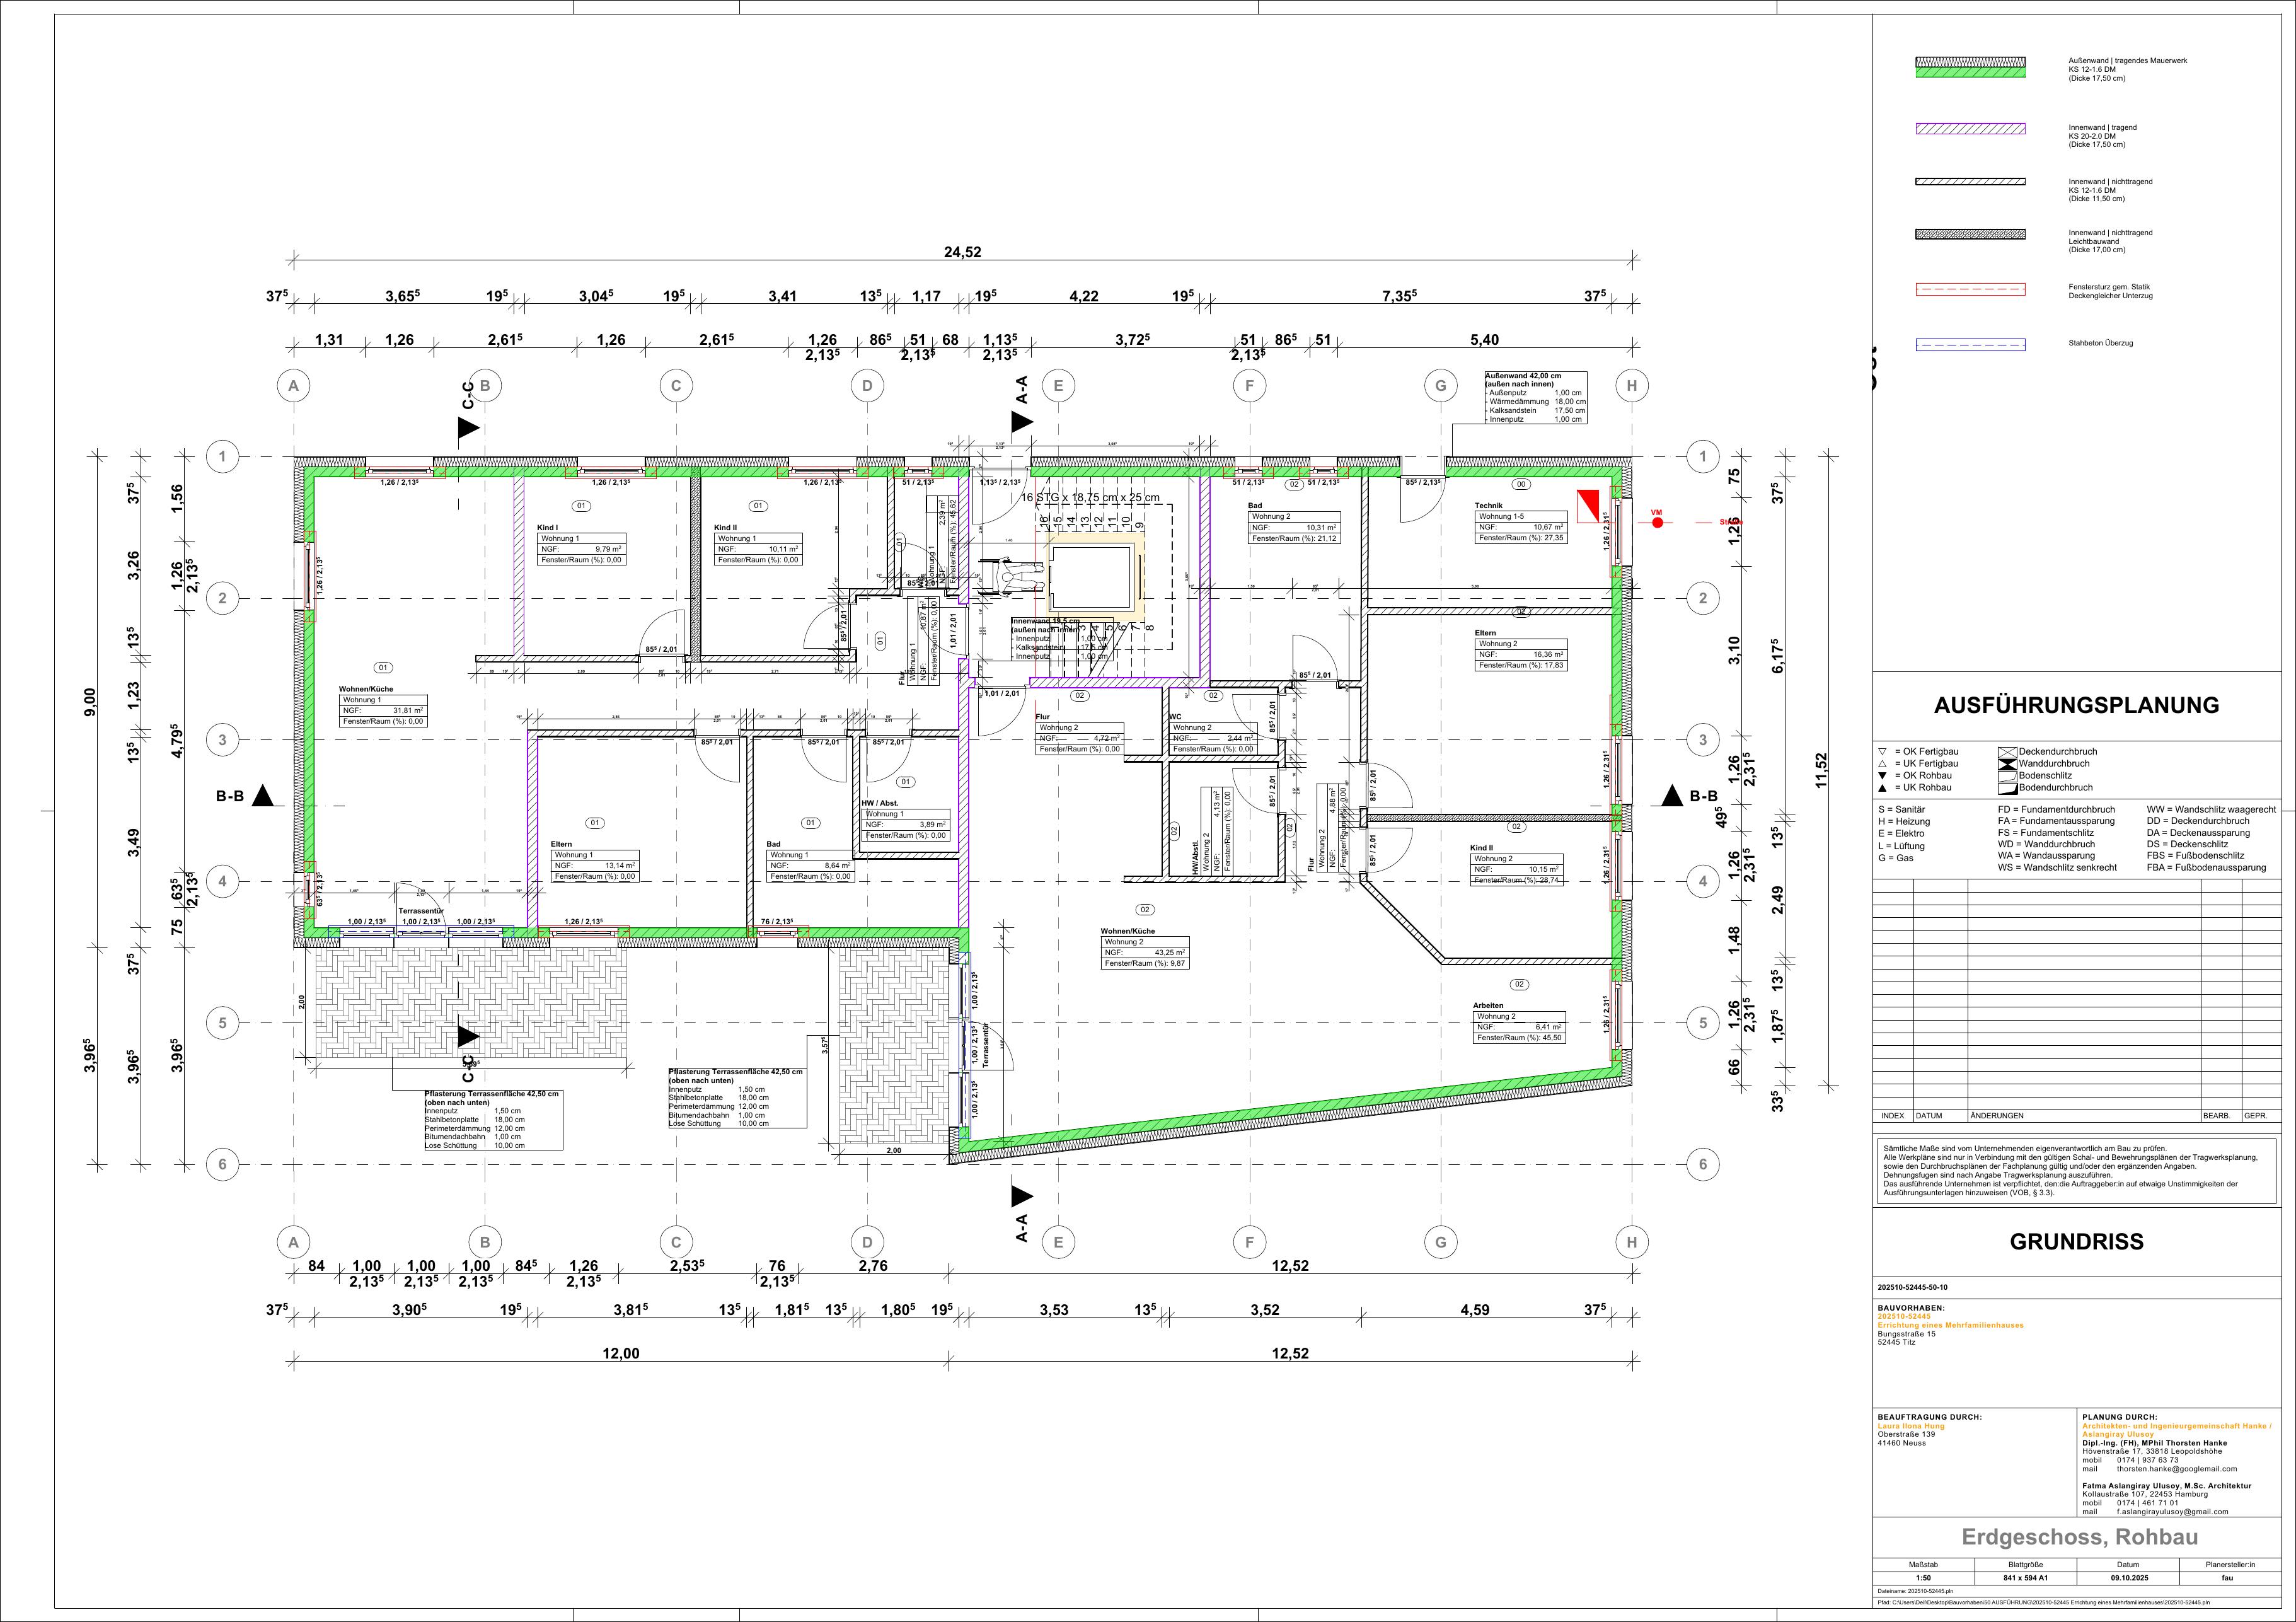Click the red VM marker dot
Screen dimensions: 2296x1622
1657,522
